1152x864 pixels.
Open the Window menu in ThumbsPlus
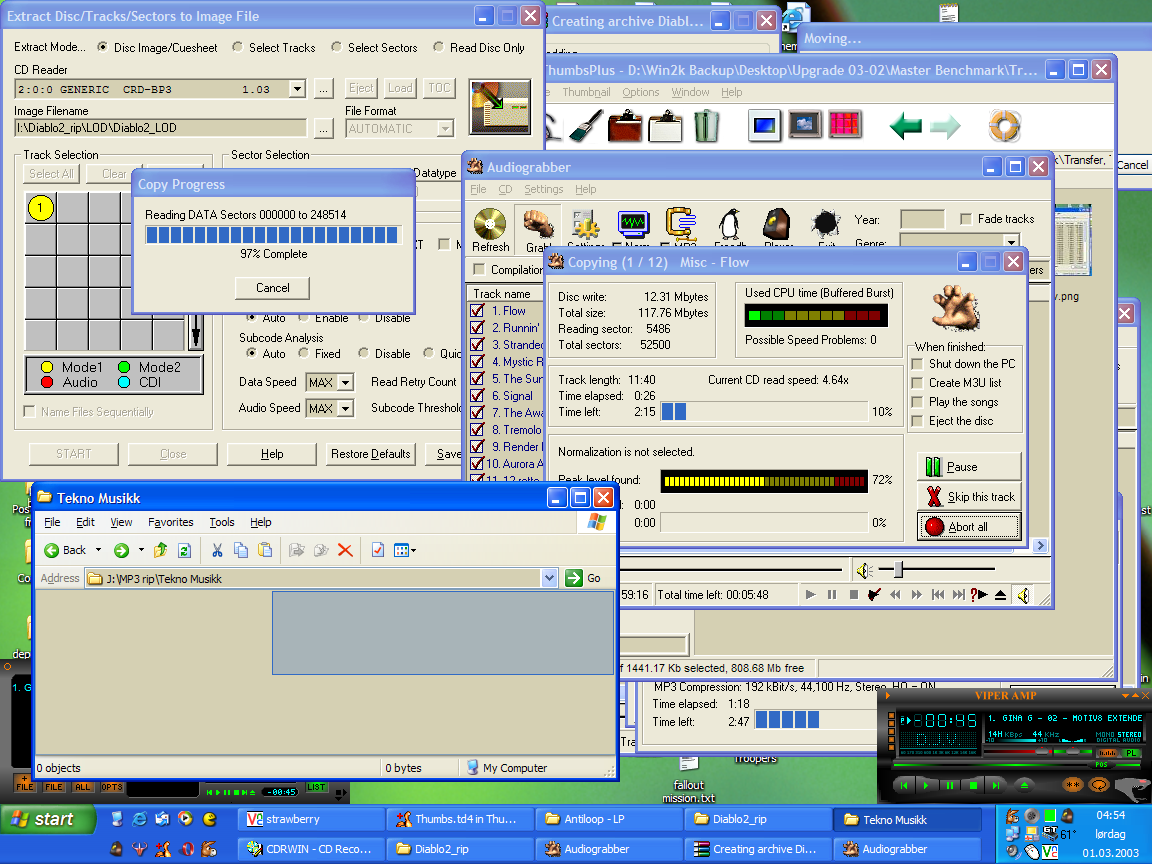pos(691,92)
